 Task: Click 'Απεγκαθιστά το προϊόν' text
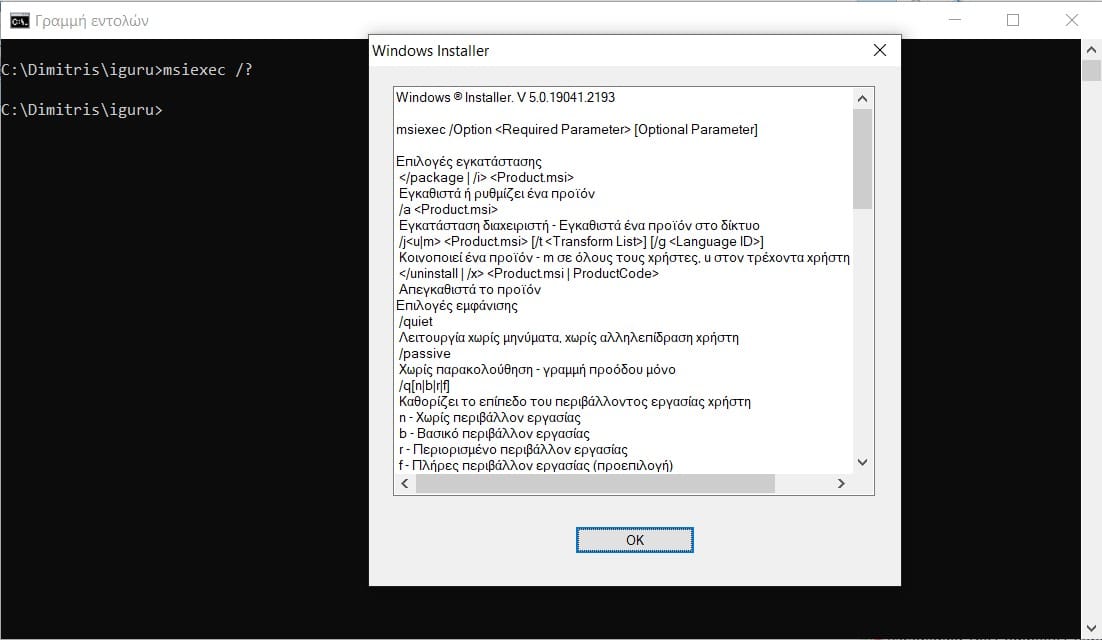(x=469, y=289)
